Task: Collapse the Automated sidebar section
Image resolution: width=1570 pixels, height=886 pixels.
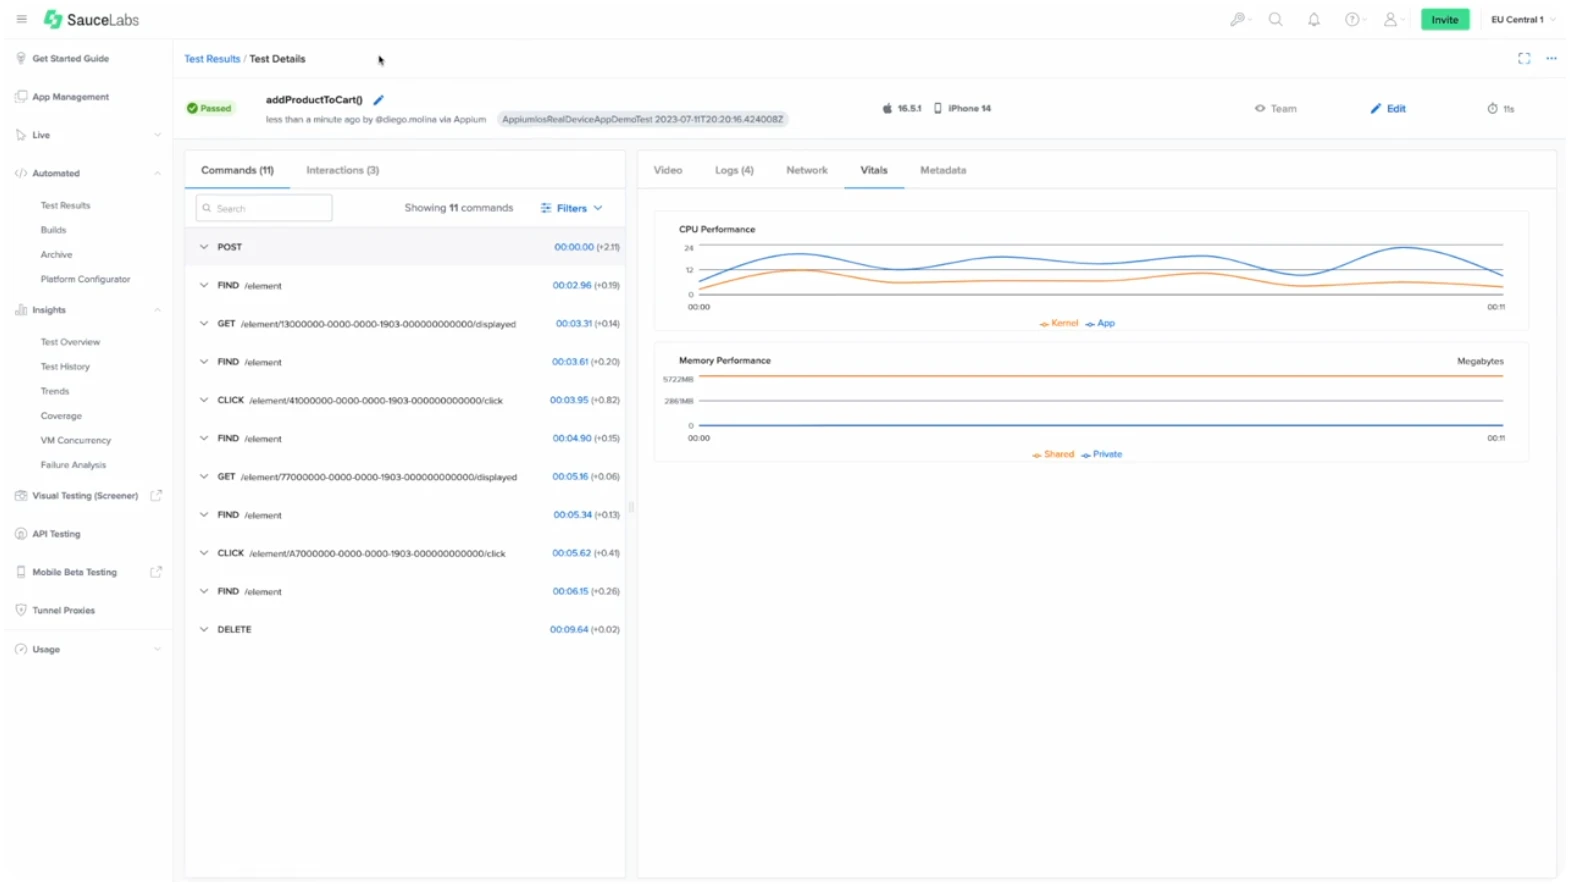Action: click(x=157, y=173)
